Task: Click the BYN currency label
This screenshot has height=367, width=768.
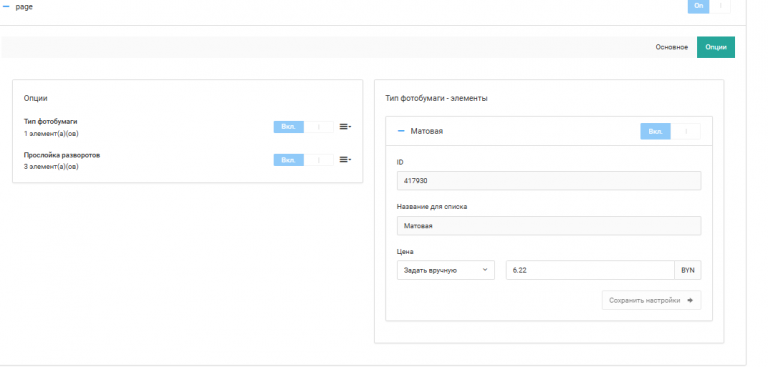Action: (x=688, y=270)
